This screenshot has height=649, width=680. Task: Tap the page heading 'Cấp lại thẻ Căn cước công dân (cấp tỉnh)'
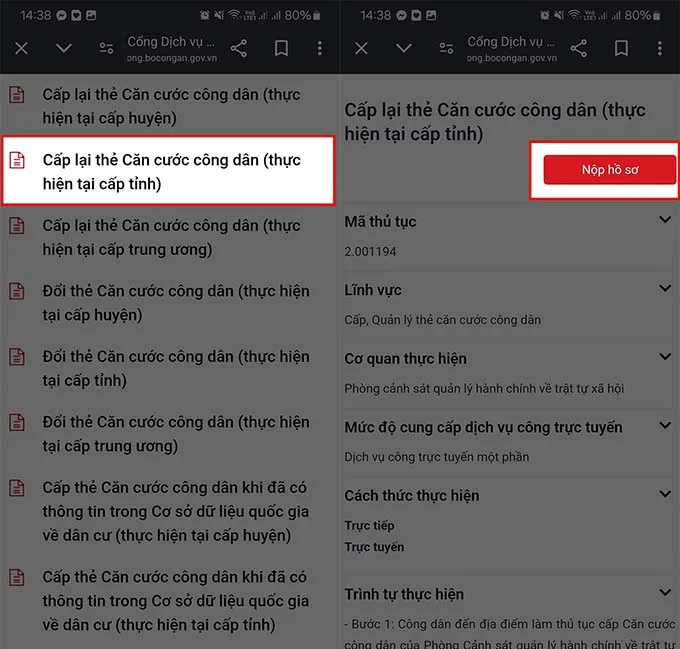495,122
